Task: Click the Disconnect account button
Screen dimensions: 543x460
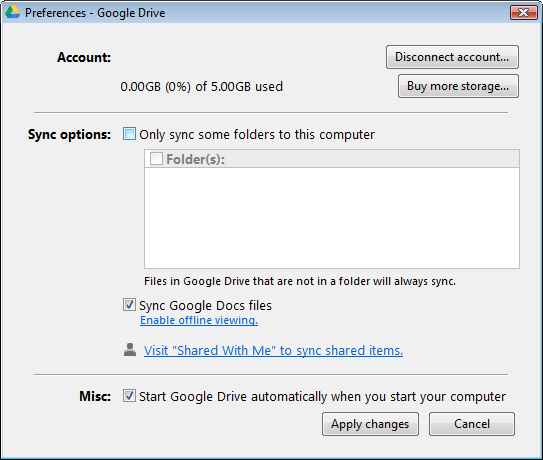Action: 452,57
